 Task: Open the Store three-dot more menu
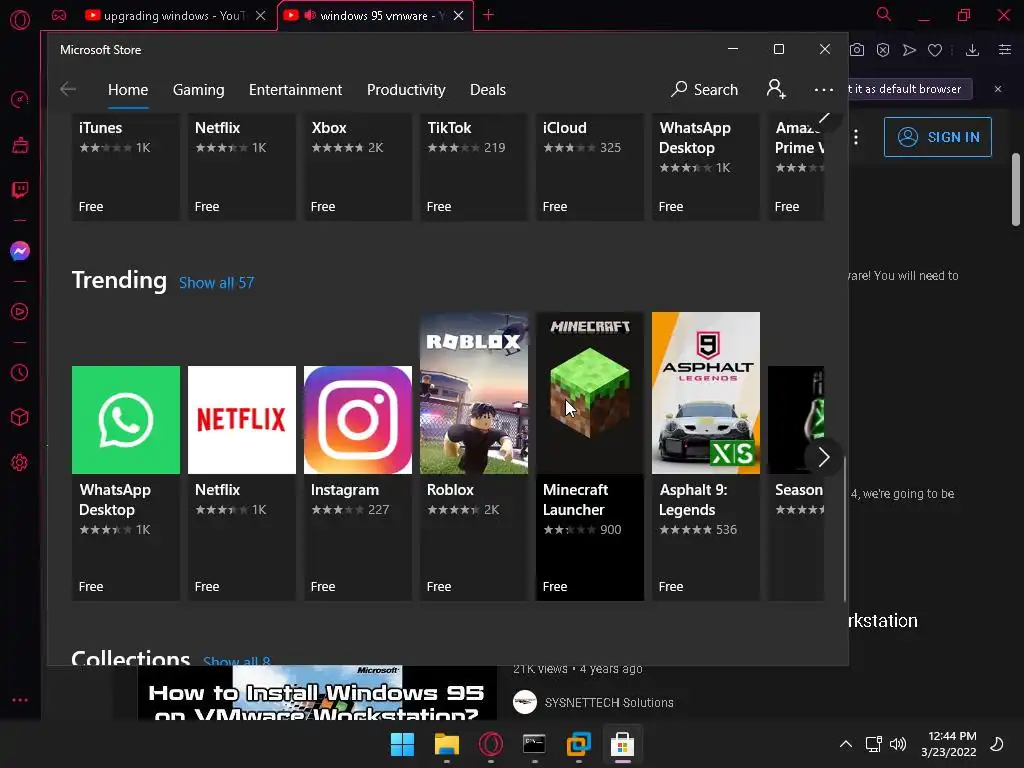click(x=824, y=89)
